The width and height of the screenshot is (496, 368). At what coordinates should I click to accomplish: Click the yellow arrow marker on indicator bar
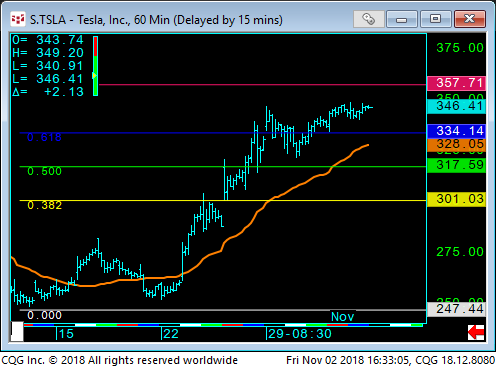click(94, 76)
